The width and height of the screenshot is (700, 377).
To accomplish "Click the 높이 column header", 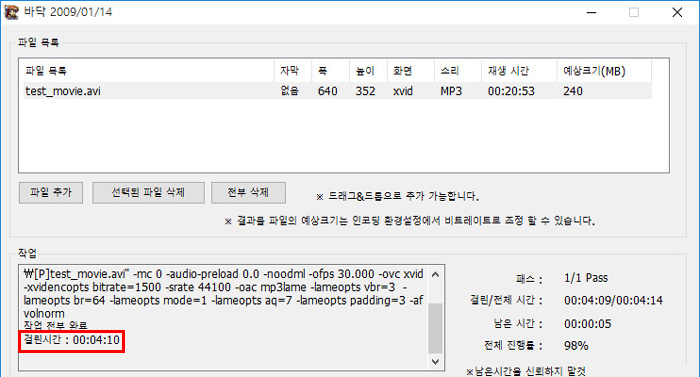I will coord(368,71).
